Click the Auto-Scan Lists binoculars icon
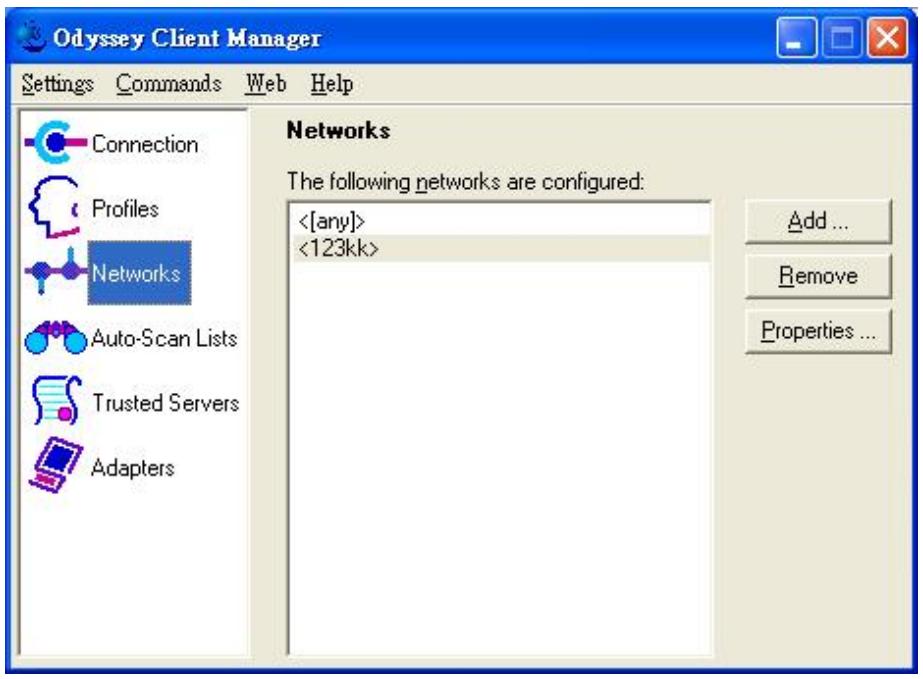Screen dimensions: 923x679 coord(56,337)
